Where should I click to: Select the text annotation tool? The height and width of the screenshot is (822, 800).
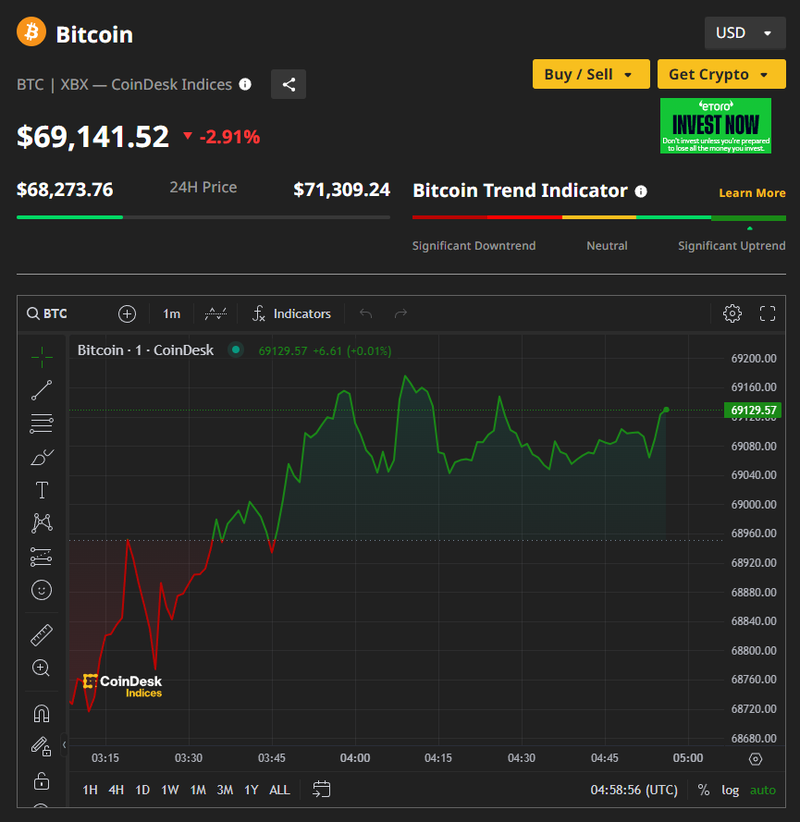tap(41, 490)
